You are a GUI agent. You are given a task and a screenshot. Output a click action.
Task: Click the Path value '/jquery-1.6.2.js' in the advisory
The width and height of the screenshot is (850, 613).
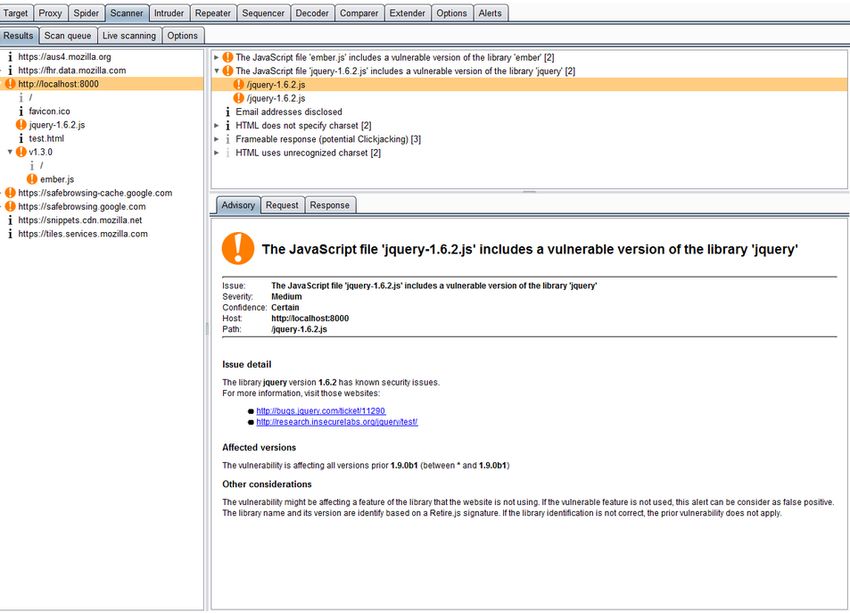tap(299, 329)
